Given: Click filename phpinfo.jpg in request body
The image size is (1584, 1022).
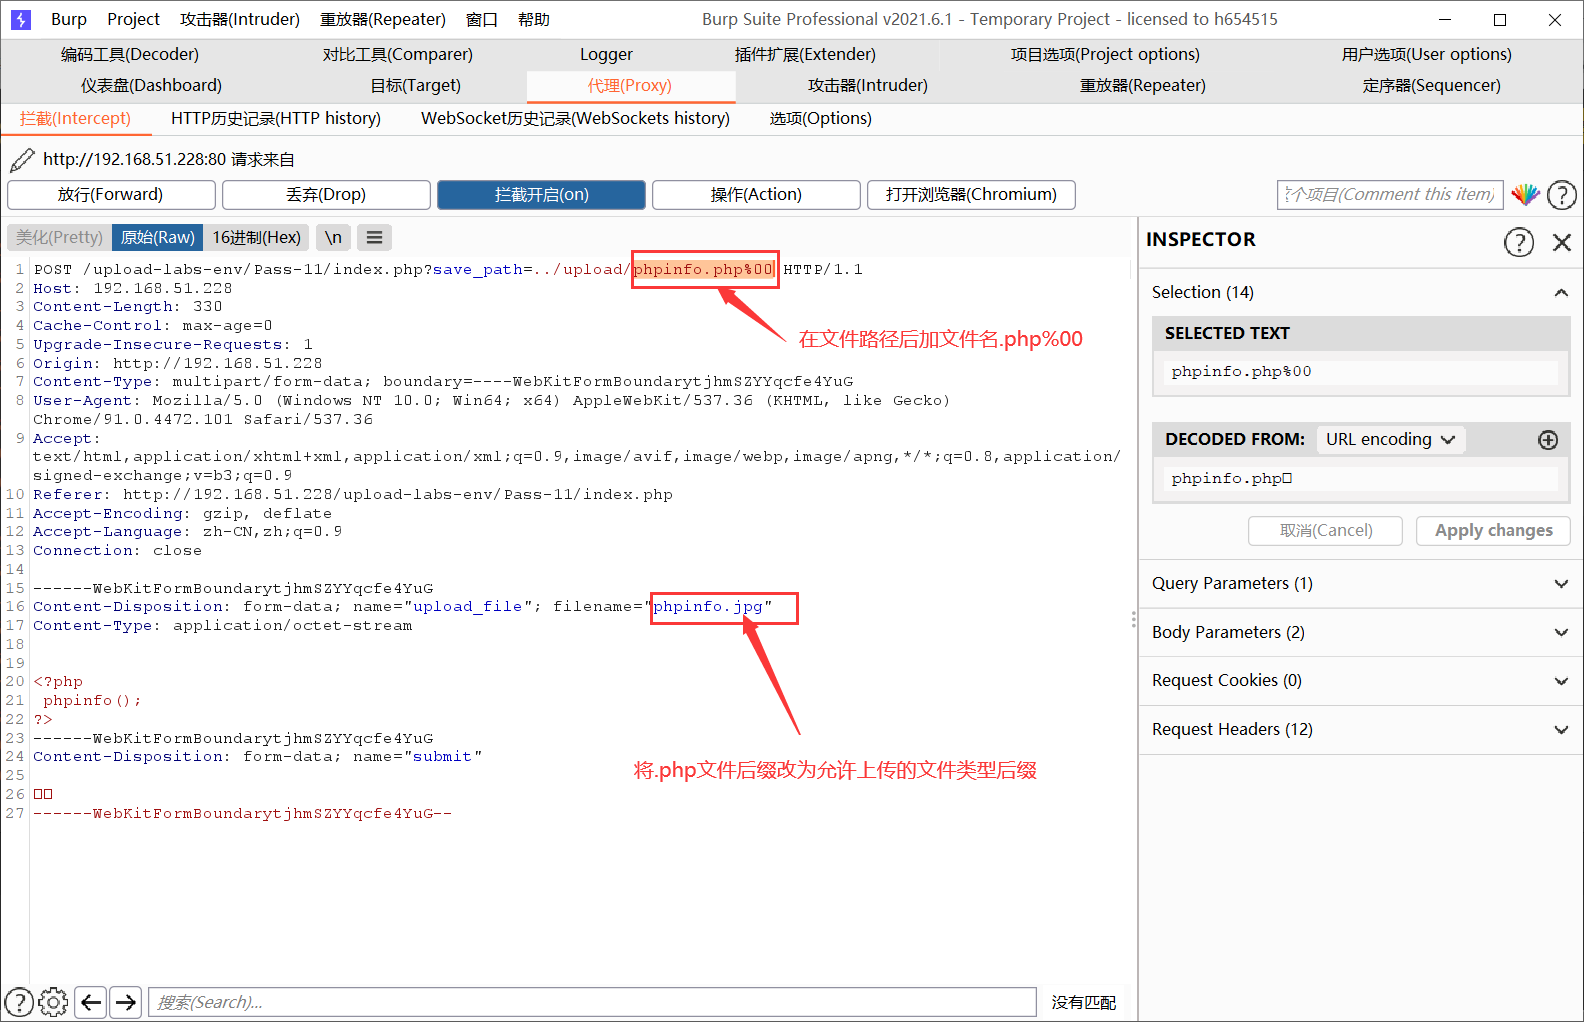Looking at the screenshot, I should point(708,607).
